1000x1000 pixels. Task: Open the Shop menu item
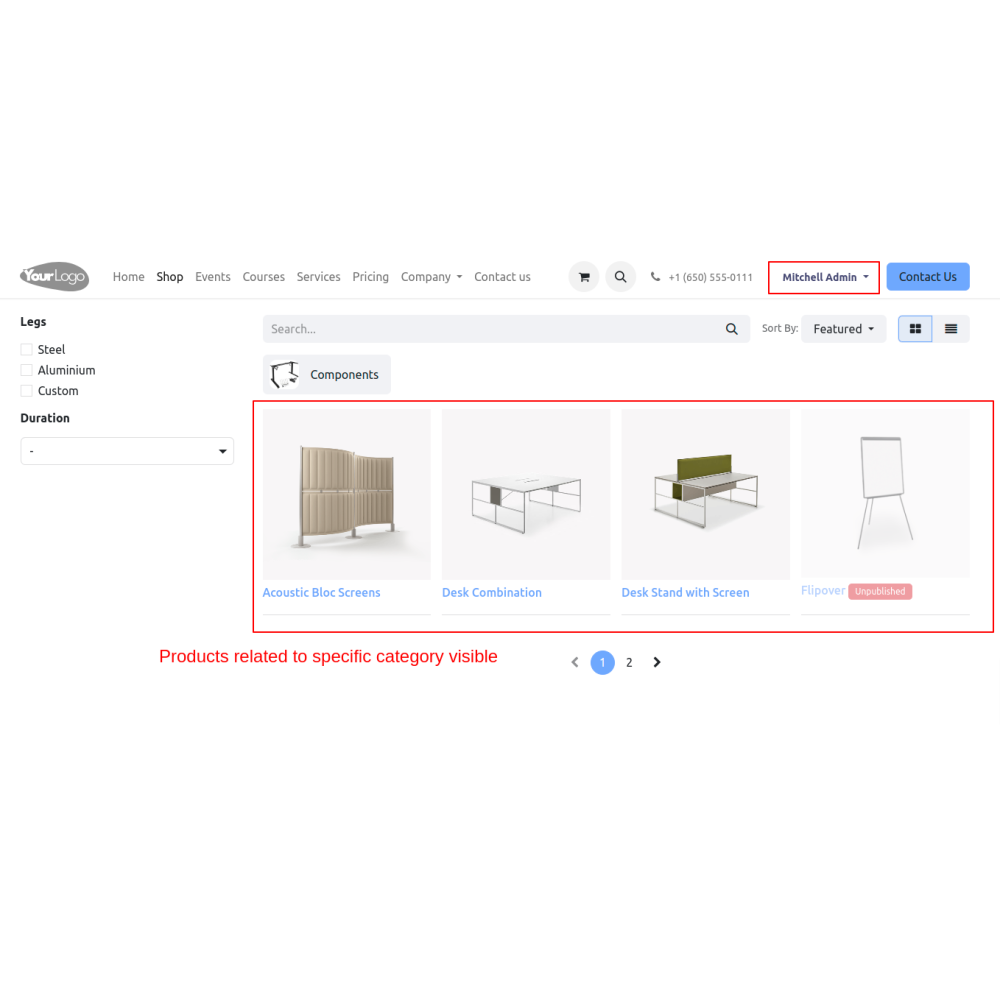pyautogui.click(x=170, y=277)
